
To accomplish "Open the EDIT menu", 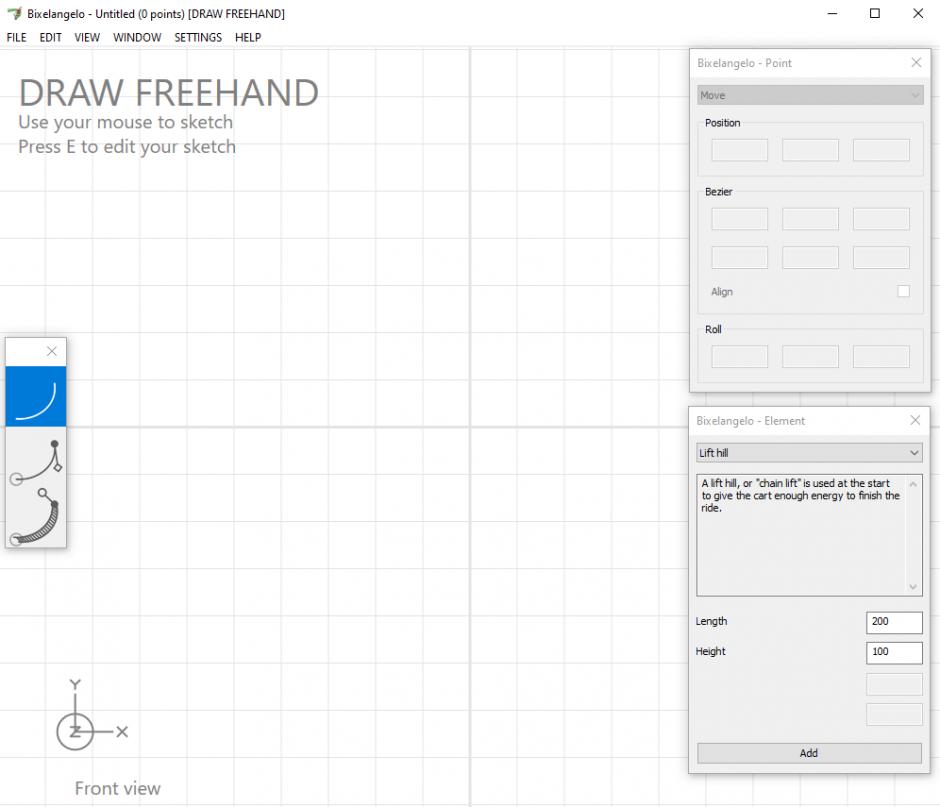I will coord(51,37).
